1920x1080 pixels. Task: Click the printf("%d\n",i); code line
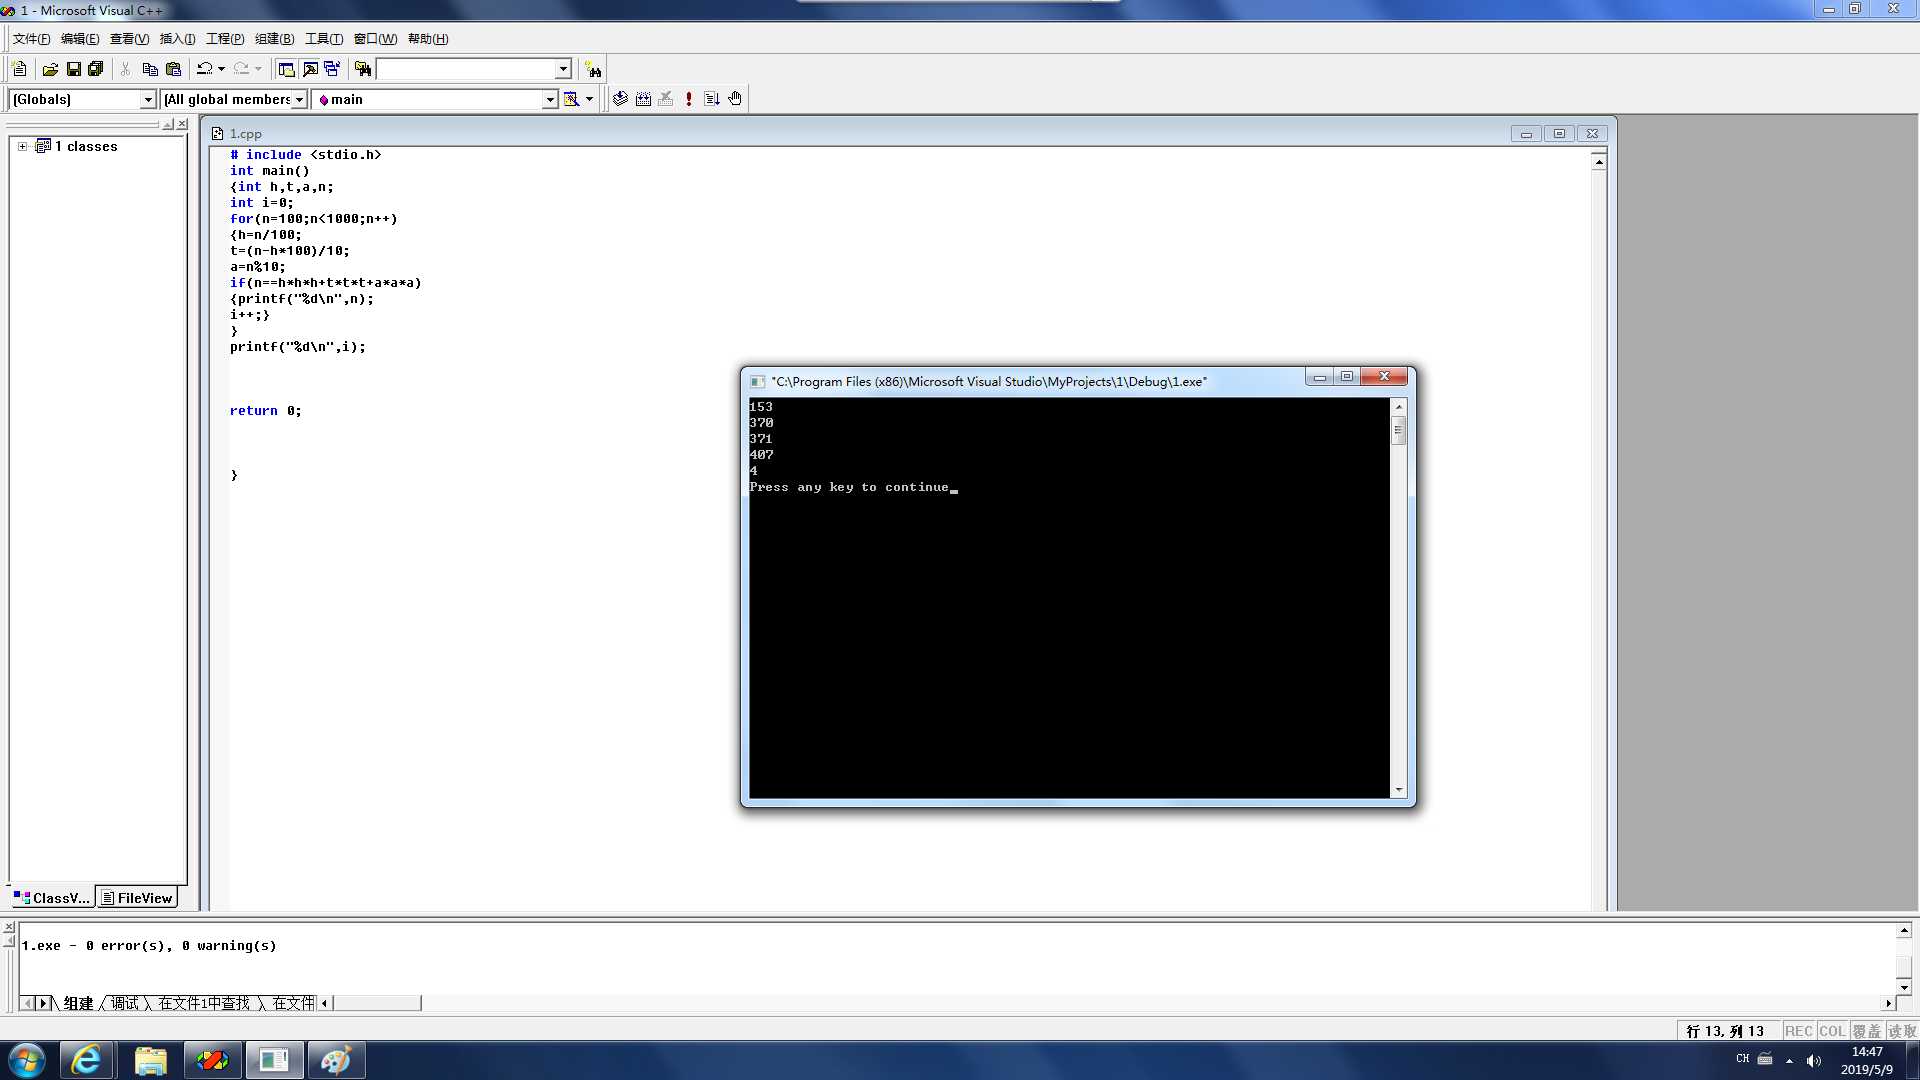(298, 347)
